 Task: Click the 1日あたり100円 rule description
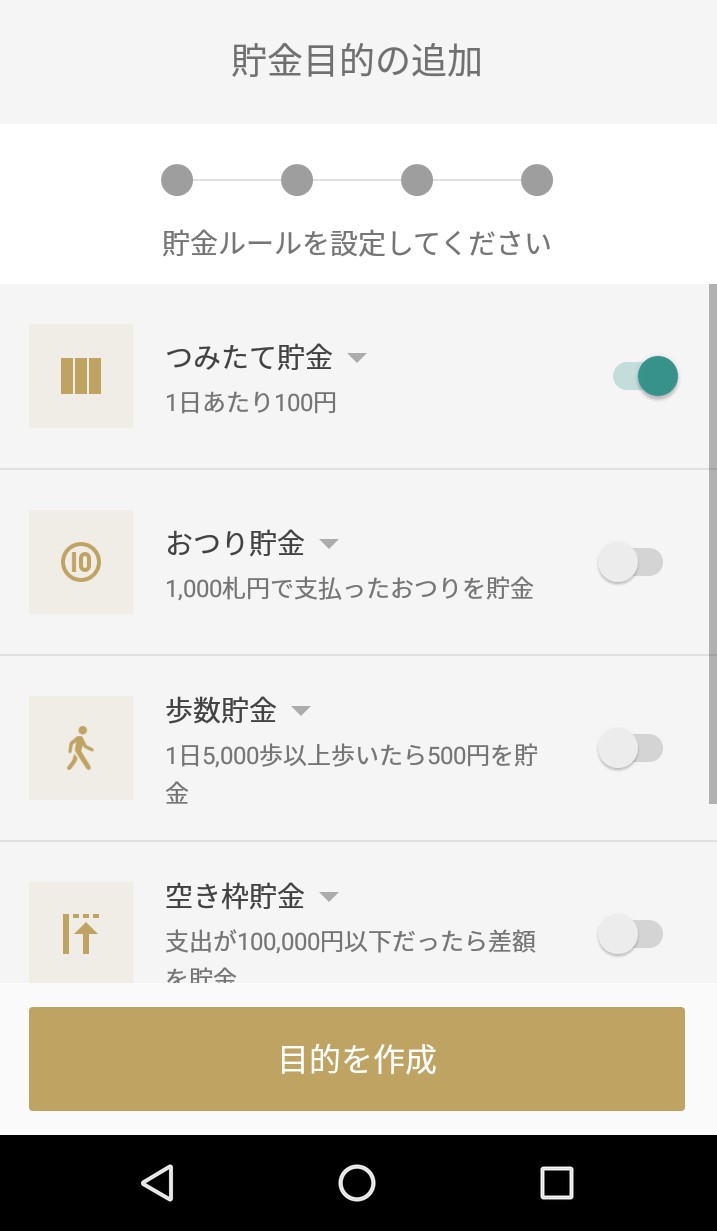click(x=251, y=403)
